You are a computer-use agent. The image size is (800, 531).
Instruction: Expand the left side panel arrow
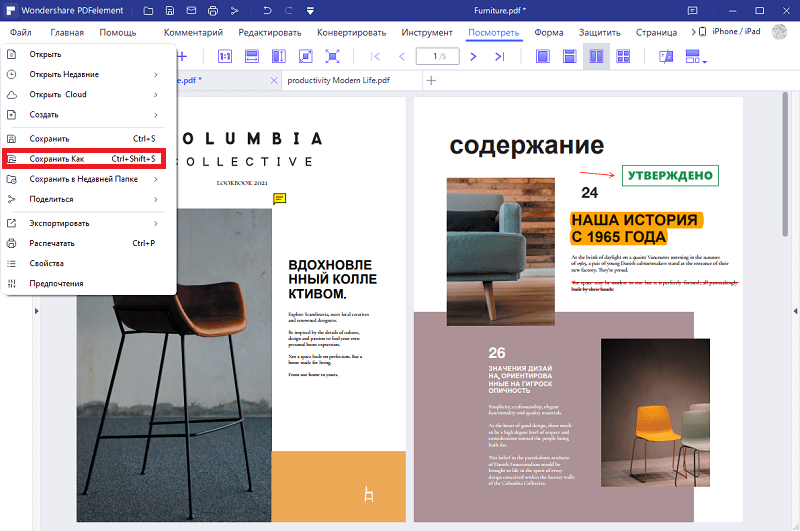[x=36, y=311]
